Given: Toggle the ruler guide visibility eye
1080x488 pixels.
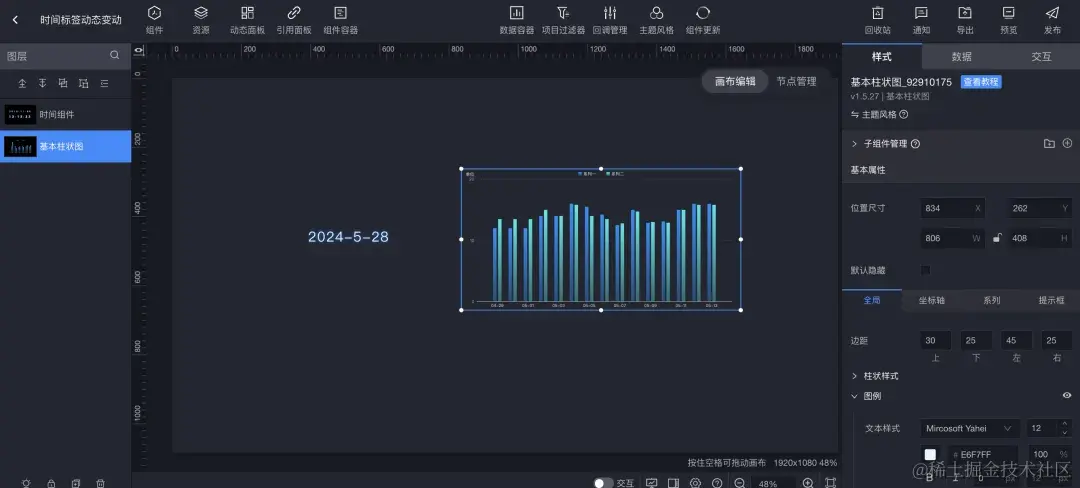Looking at the screenshot, I should pyautogui.click(x=138, y=50).
